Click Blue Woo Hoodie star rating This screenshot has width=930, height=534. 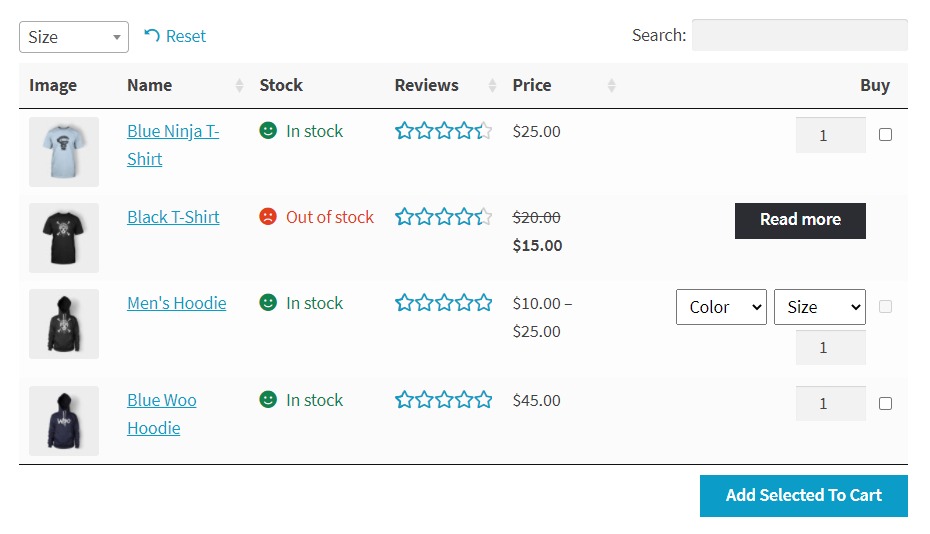pos(444,400)
